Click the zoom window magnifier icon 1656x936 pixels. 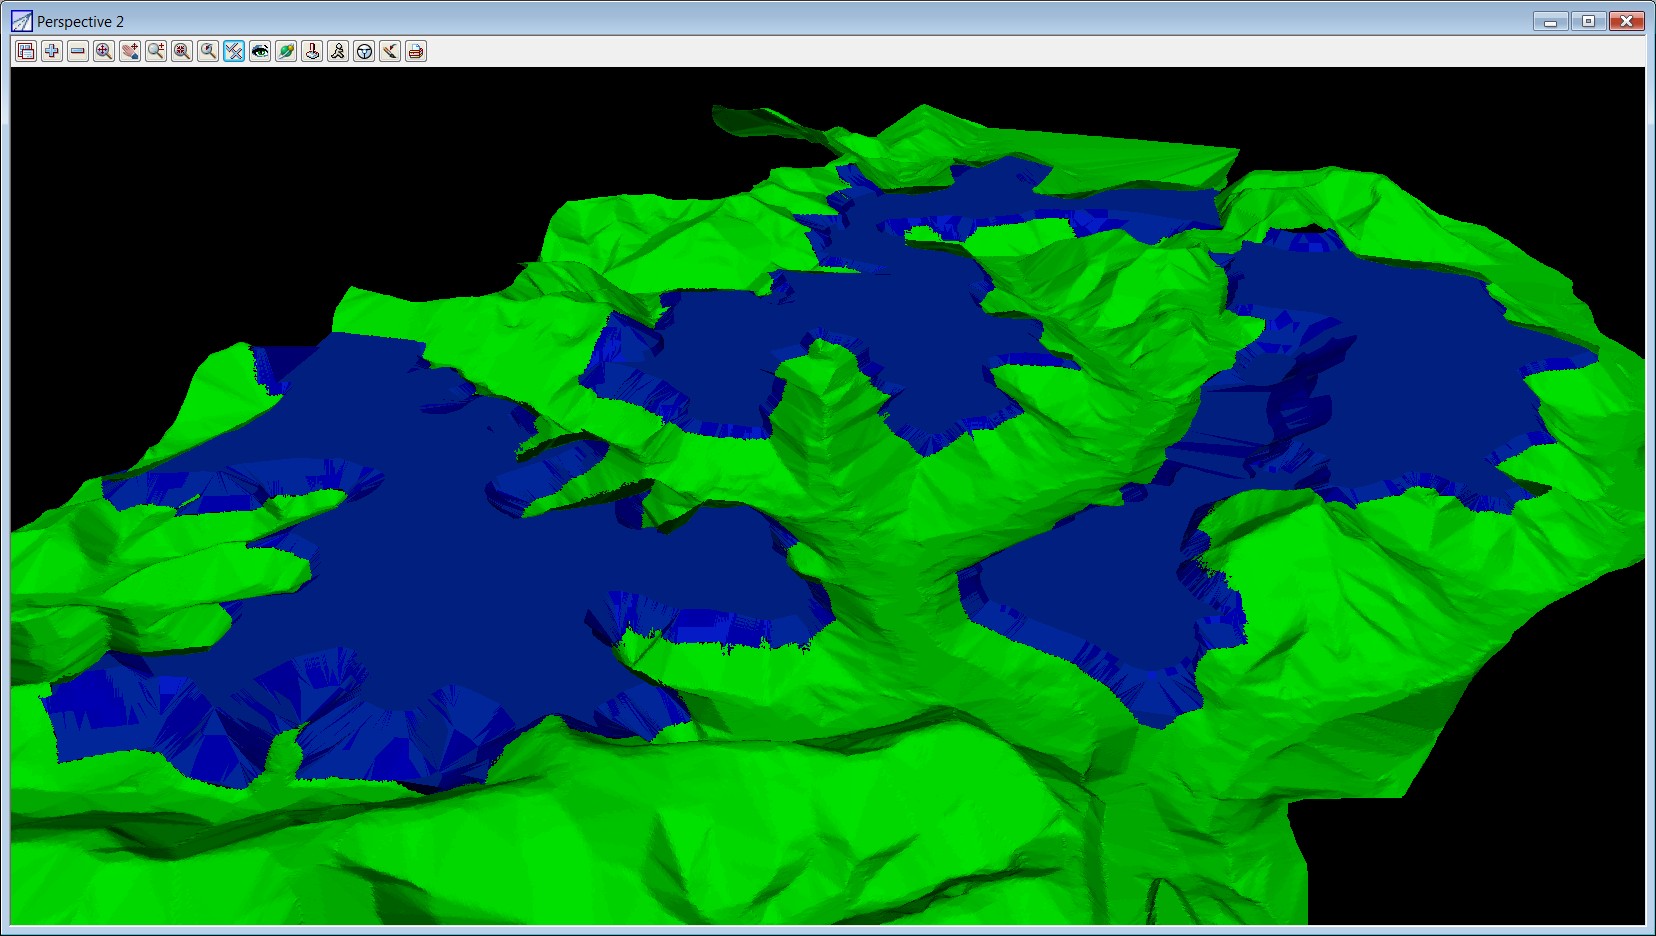pos(182,51)
